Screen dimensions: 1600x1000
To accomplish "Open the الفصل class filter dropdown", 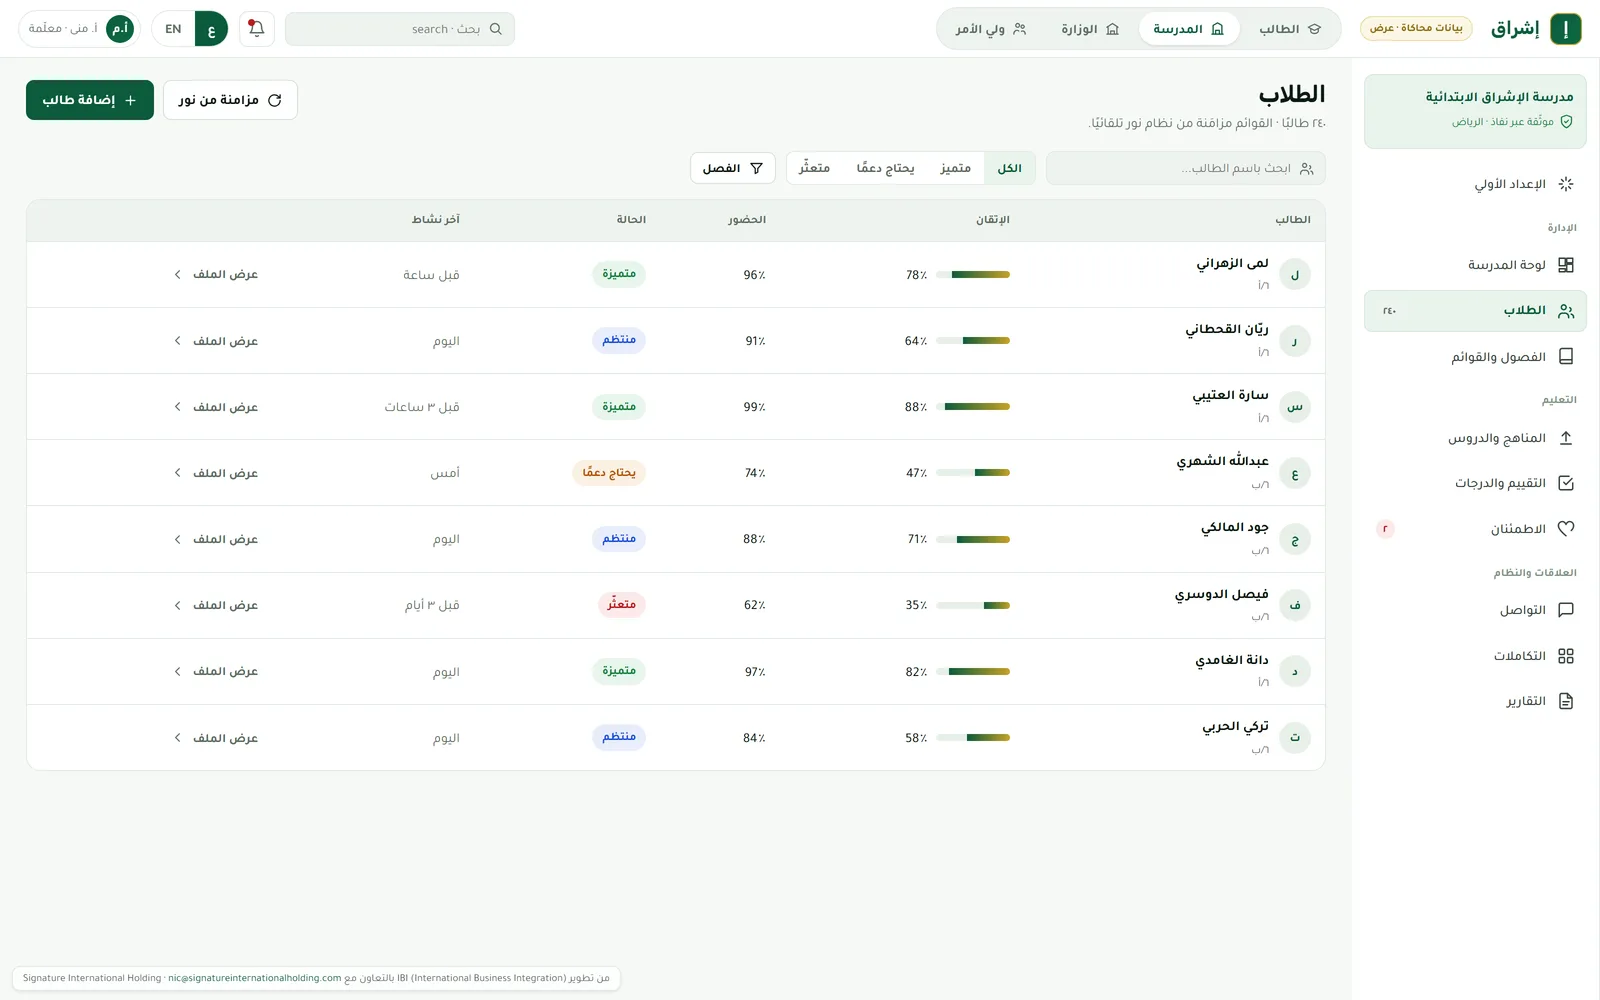I will [733, 168].
